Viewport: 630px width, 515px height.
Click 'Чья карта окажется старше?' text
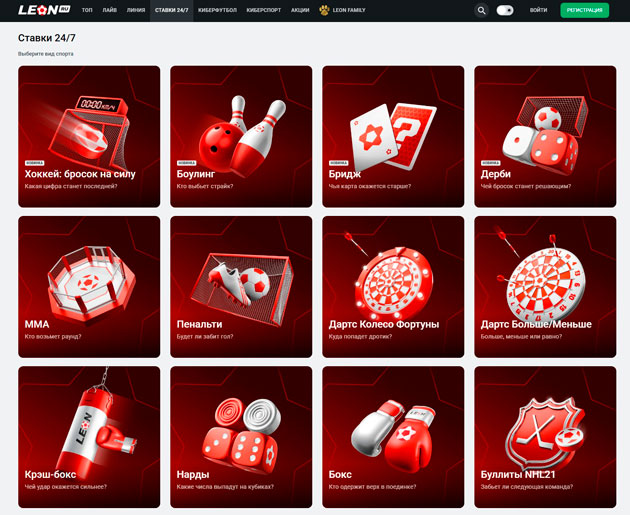(x=370, y=186)
